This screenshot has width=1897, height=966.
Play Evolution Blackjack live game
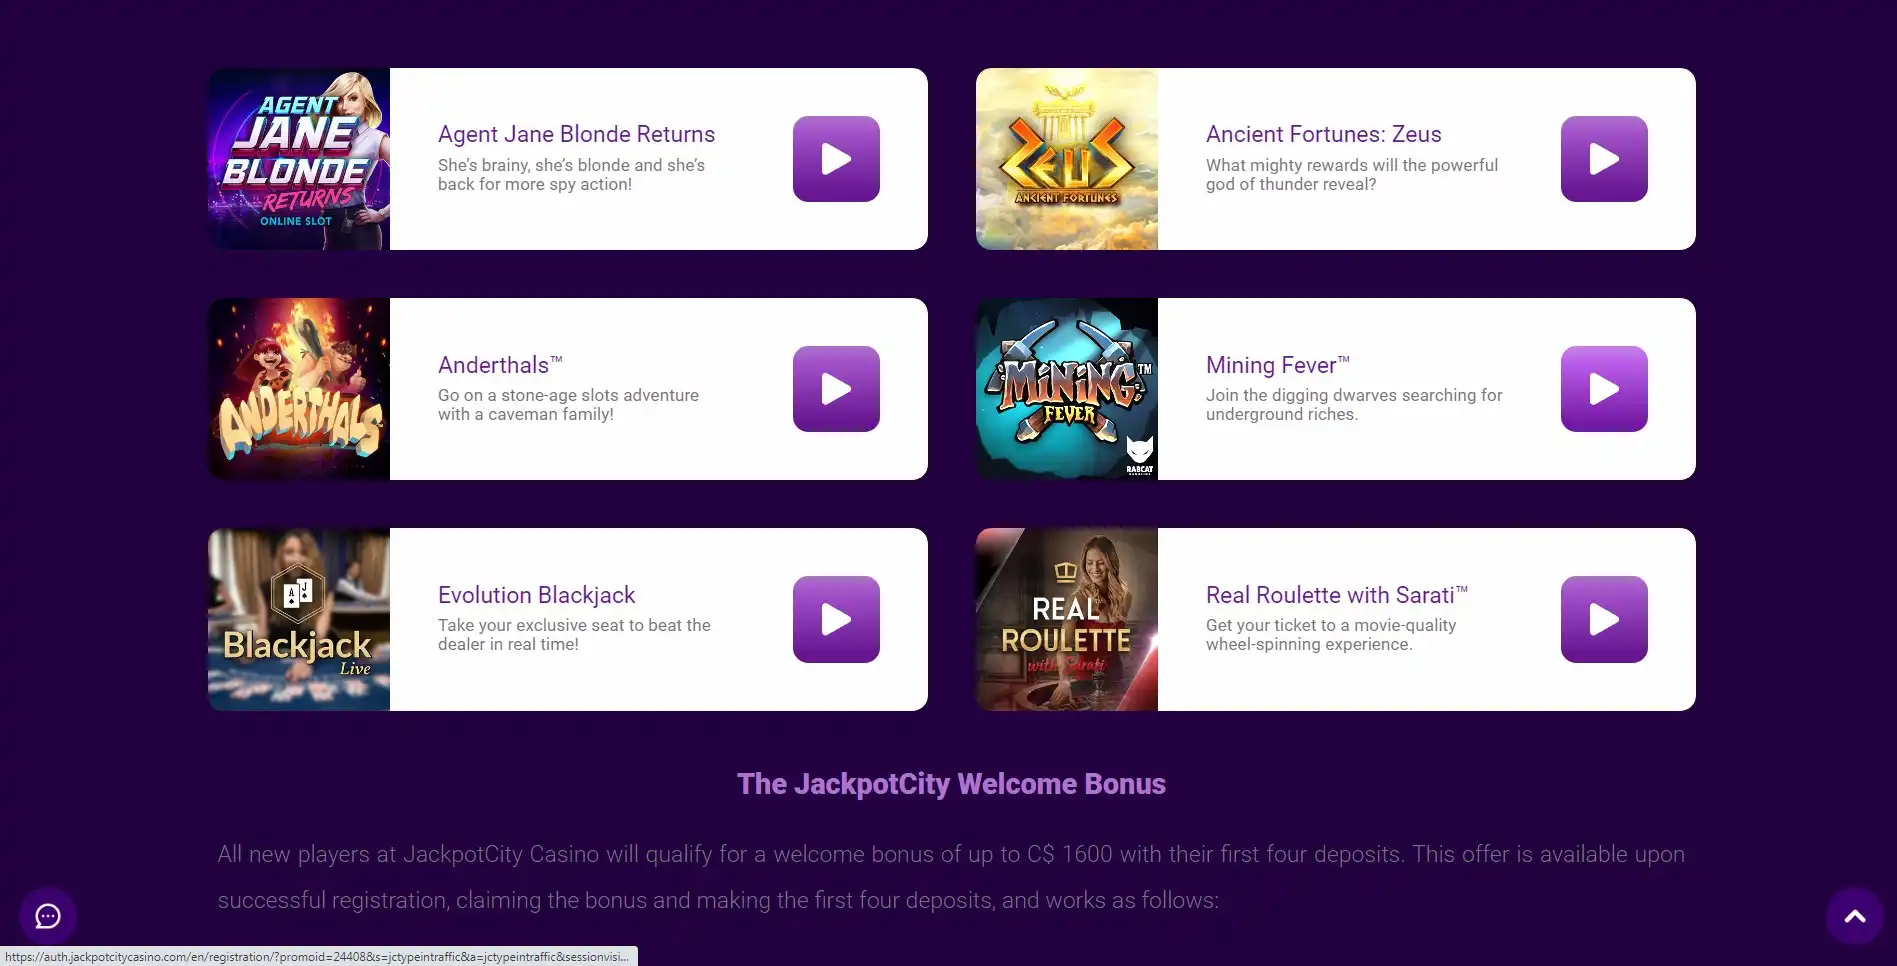click(x=836, y=619)
